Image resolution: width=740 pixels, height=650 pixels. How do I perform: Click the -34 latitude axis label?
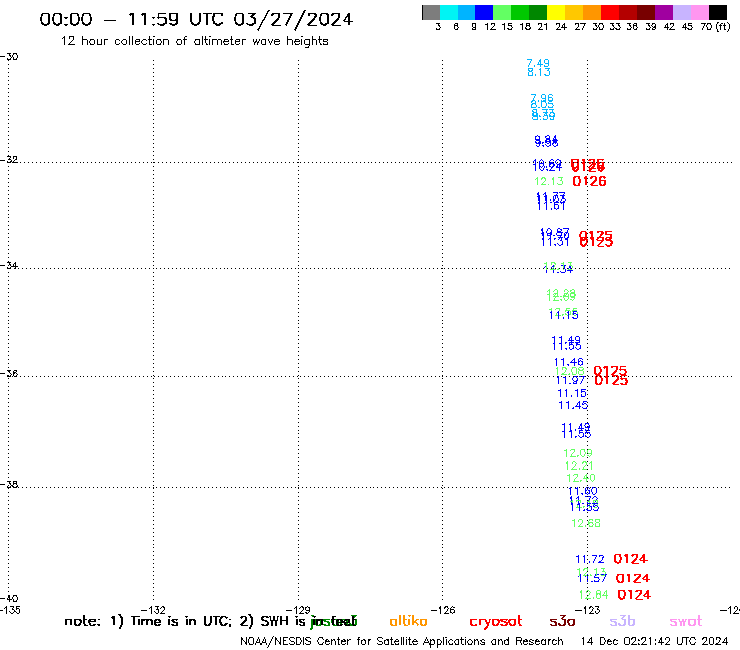(9, 266)
